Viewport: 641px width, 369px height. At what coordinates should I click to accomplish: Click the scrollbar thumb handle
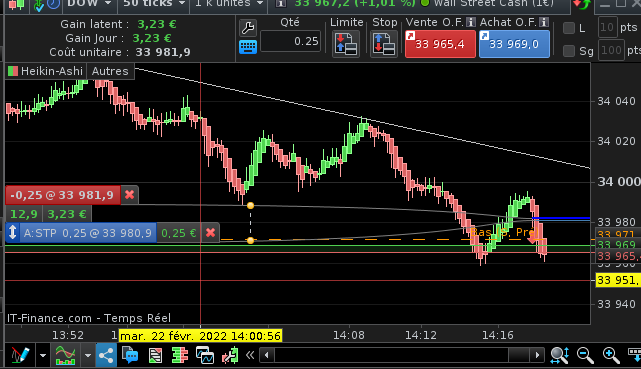tap(519, 355)
